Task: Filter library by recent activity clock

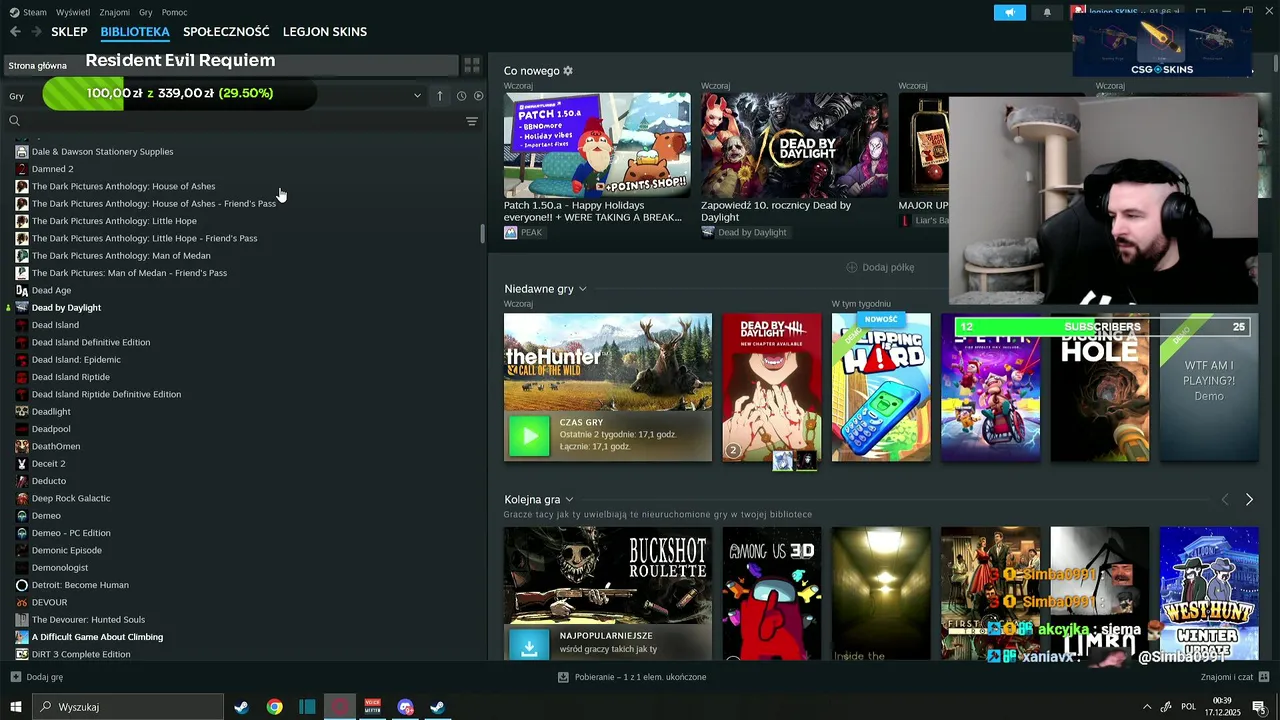Action: pos(461,96)
